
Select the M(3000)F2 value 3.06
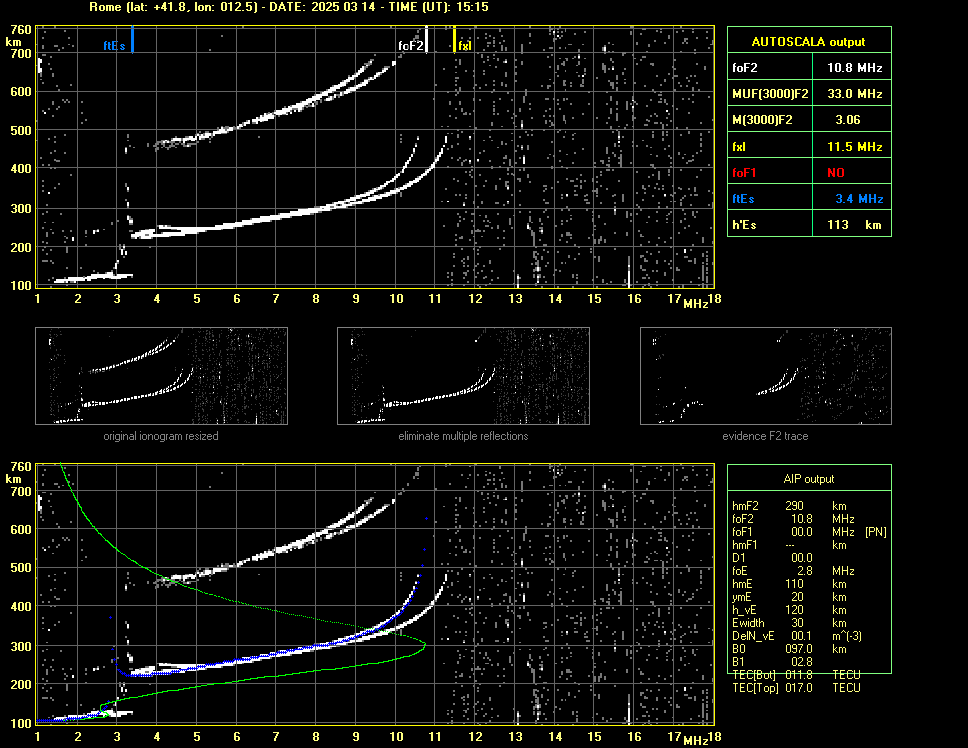848,120
